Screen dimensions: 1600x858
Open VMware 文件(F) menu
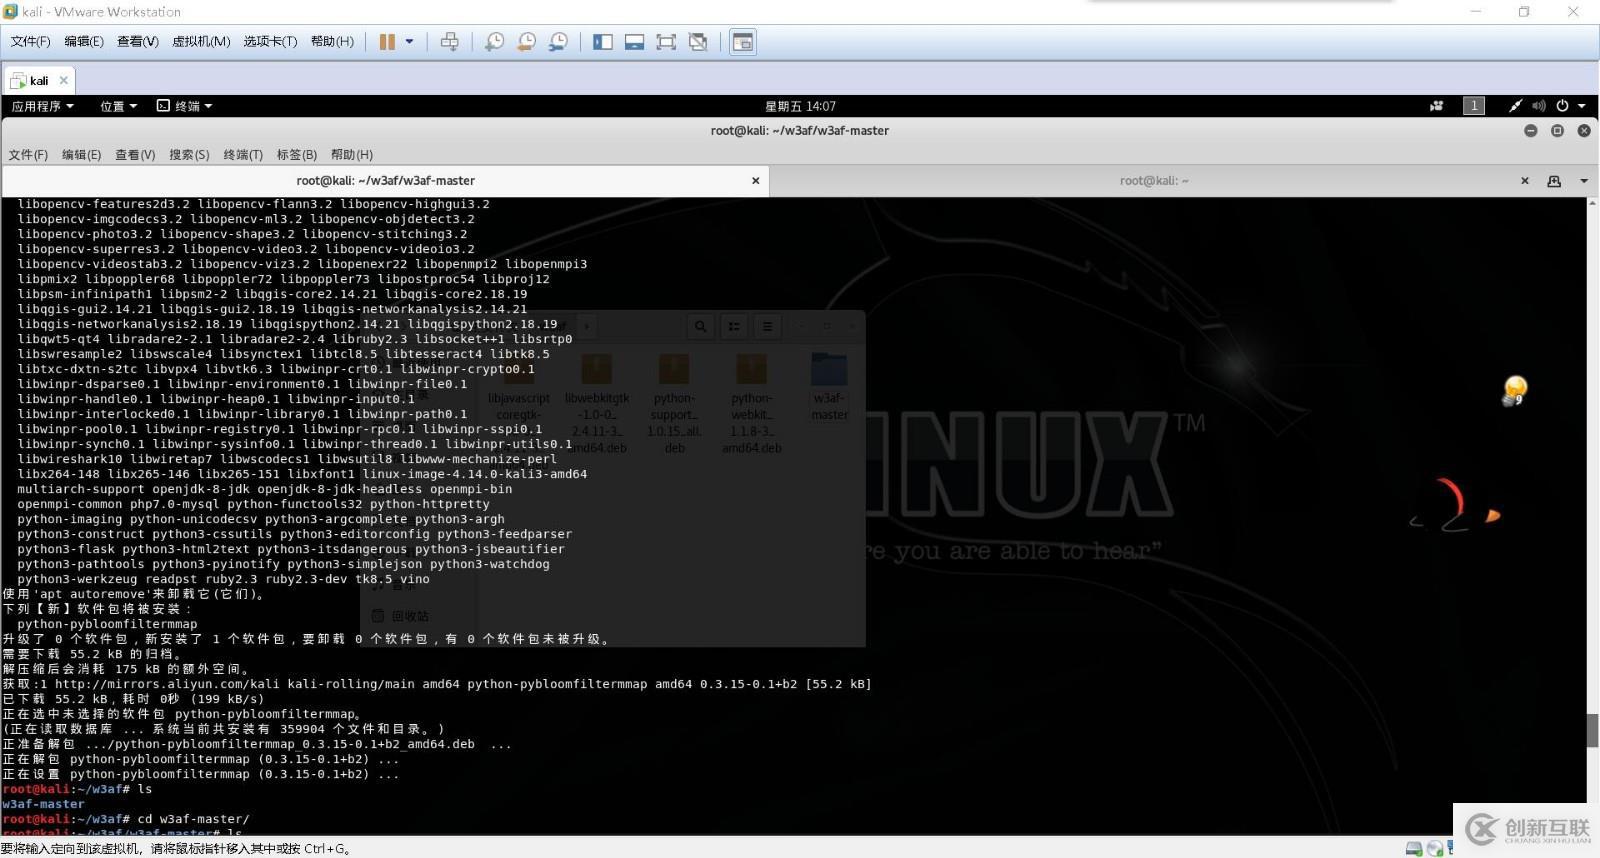30,42
